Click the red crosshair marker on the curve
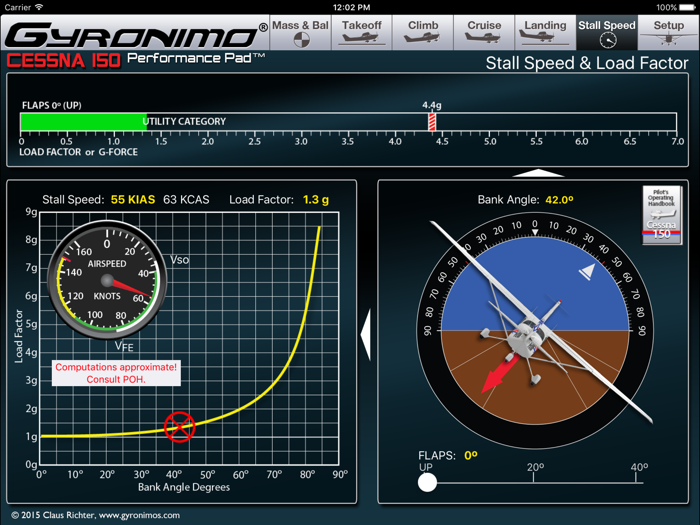700x525 pixels. pyautogui.click(x=179, y=427)
